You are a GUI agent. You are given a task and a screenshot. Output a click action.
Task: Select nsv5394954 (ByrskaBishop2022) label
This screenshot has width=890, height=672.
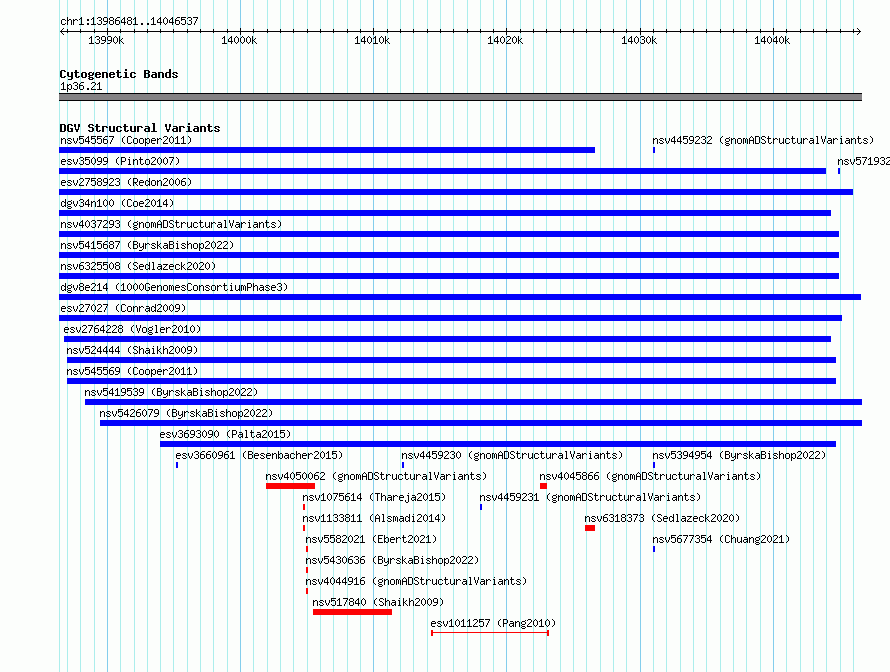(739, 455)
